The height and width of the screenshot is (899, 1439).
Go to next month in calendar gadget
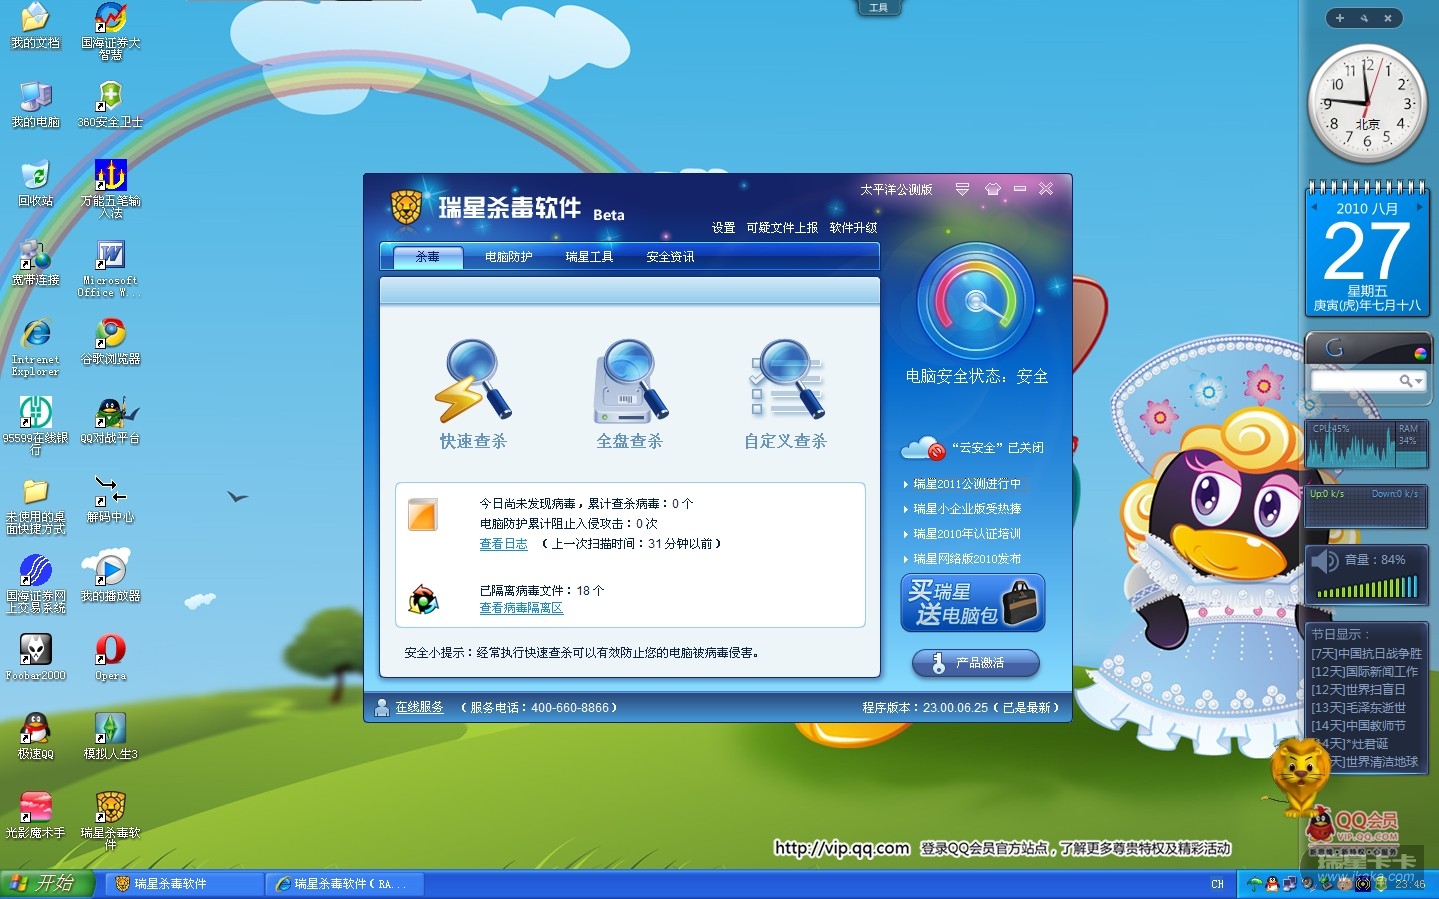(1421, 208)
